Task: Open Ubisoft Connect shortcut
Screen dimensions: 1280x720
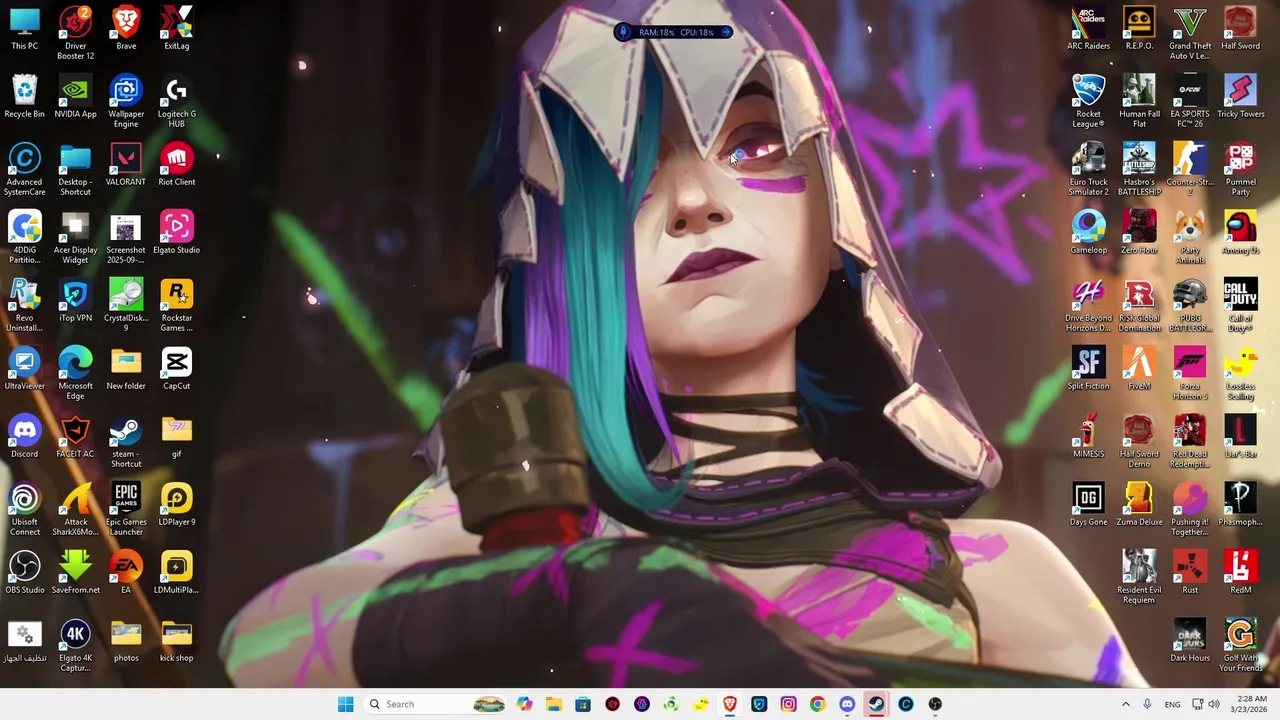Action: click(x=25, y=509)
